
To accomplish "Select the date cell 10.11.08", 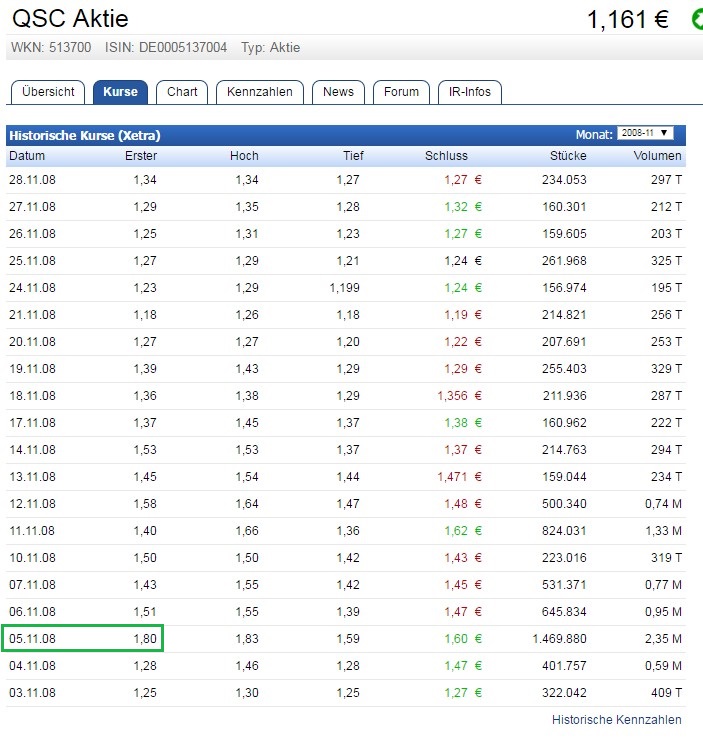I will 32,558.
